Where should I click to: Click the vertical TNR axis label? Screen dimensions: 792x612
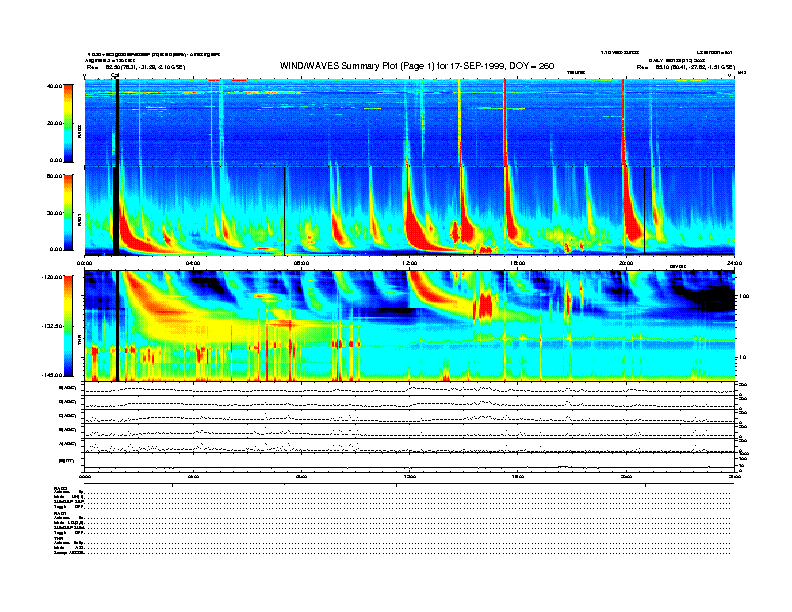click(x=80, y=341)
